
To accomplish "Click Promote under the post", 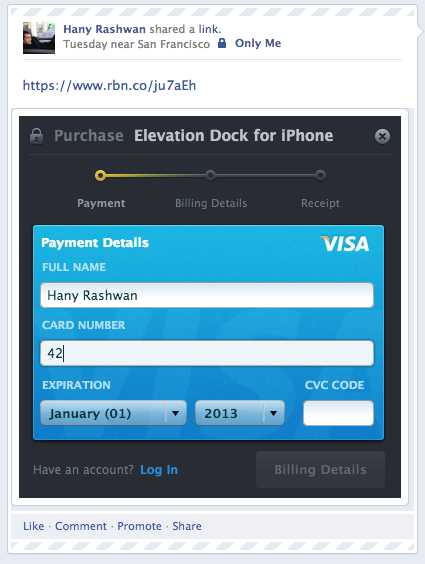I will [x=140, y=526].
